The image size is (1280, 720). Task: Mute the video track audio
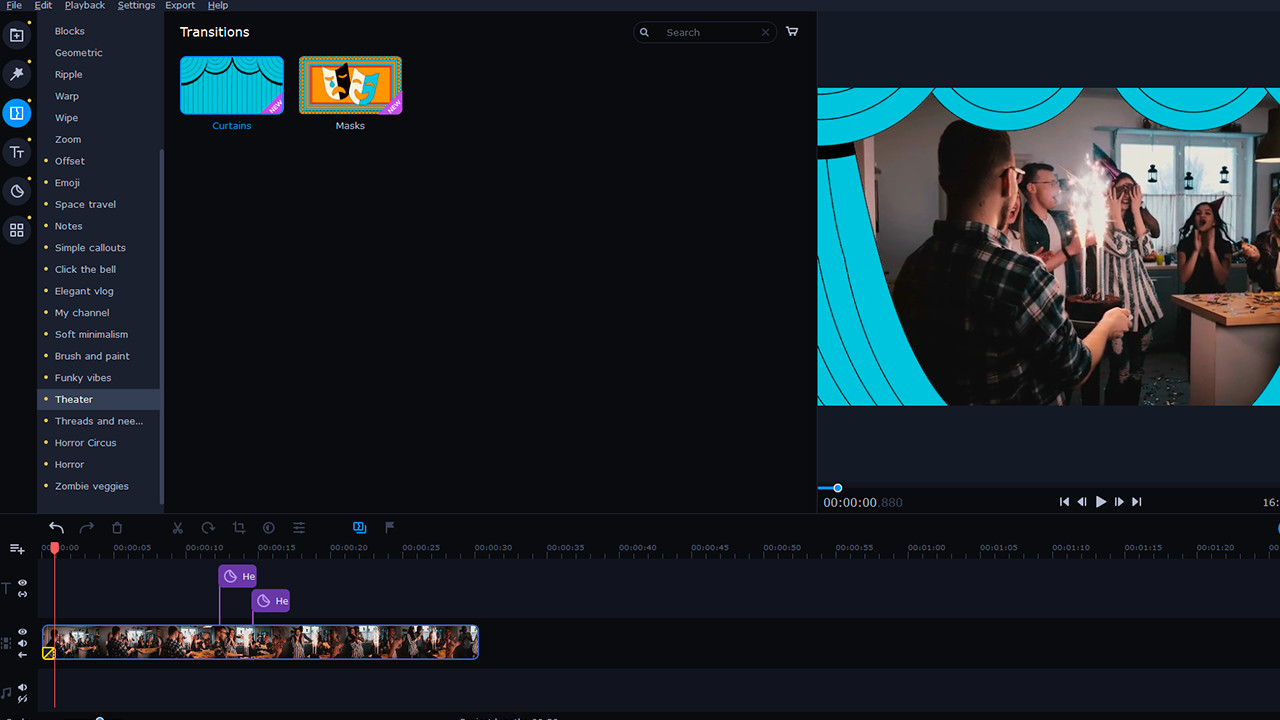(x=22, y=644)
